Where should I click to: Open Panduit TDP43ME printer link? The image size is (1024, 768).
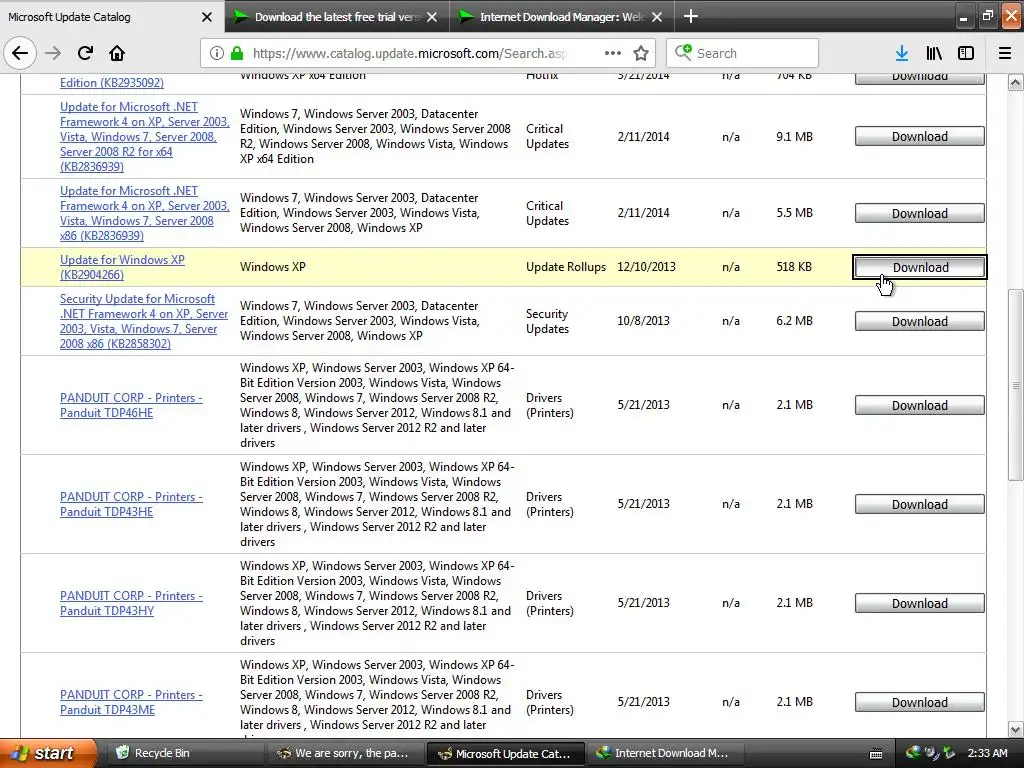tap(131, 702)
